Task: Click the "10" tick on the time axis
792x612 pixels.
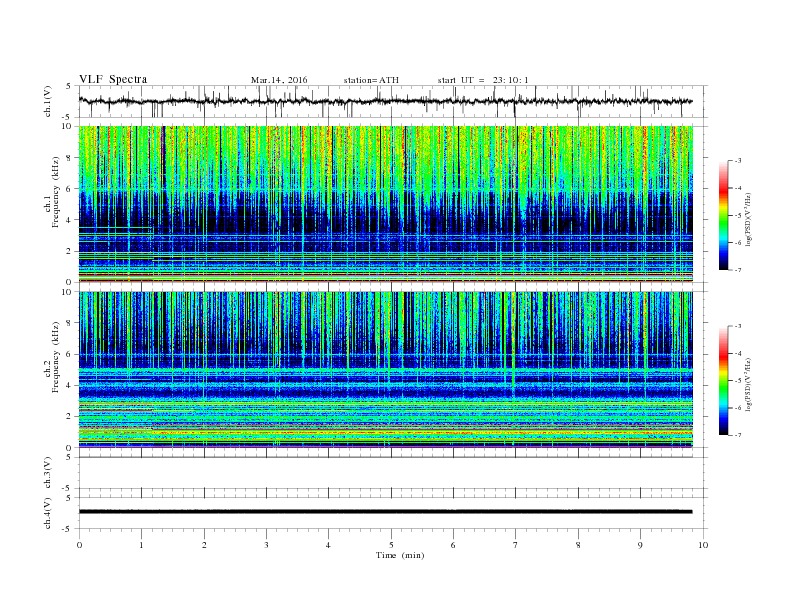Action: point(703,545)
